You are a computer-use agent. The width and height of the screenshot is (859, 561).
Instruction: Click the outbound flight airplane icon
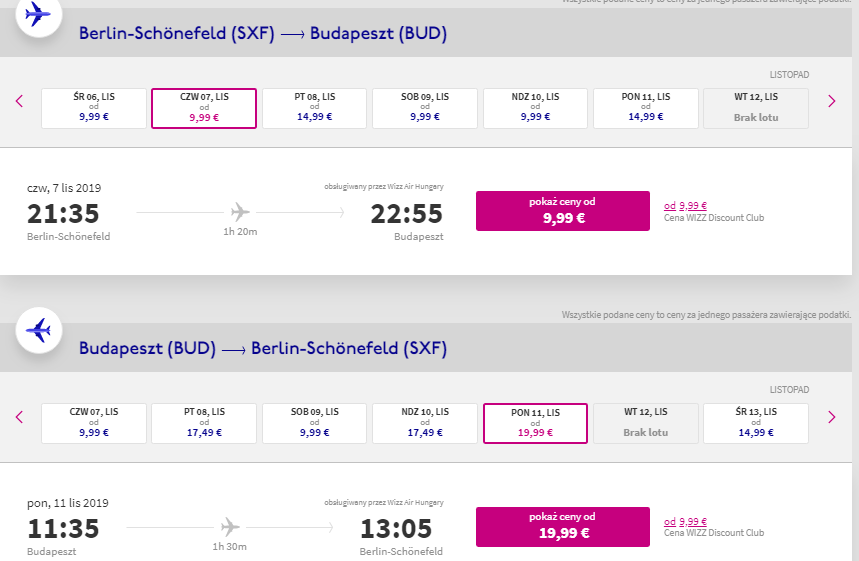38,15
